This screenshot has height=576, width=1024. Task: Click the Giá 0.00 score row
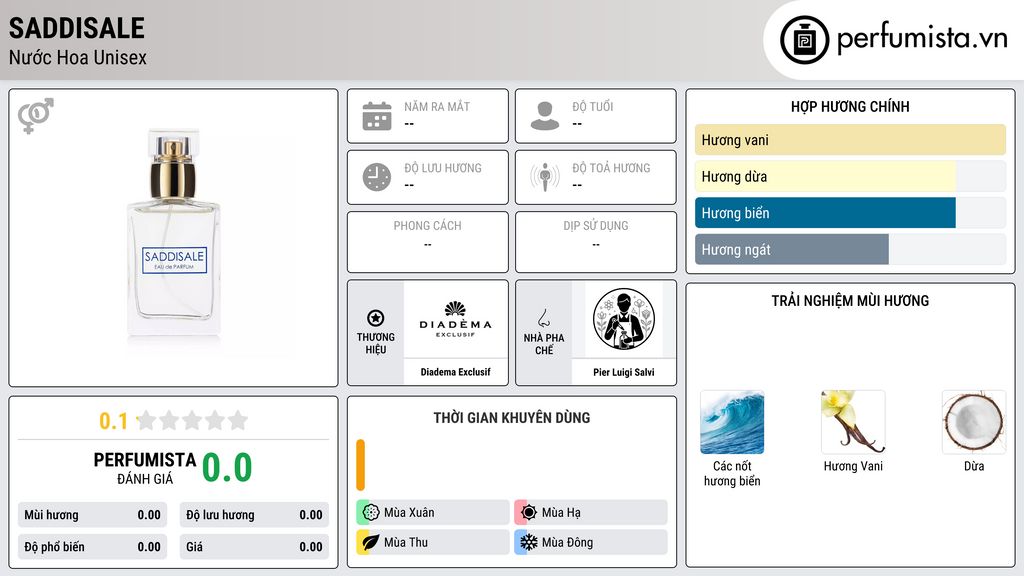pyautogui.click(x=254, y=547)
